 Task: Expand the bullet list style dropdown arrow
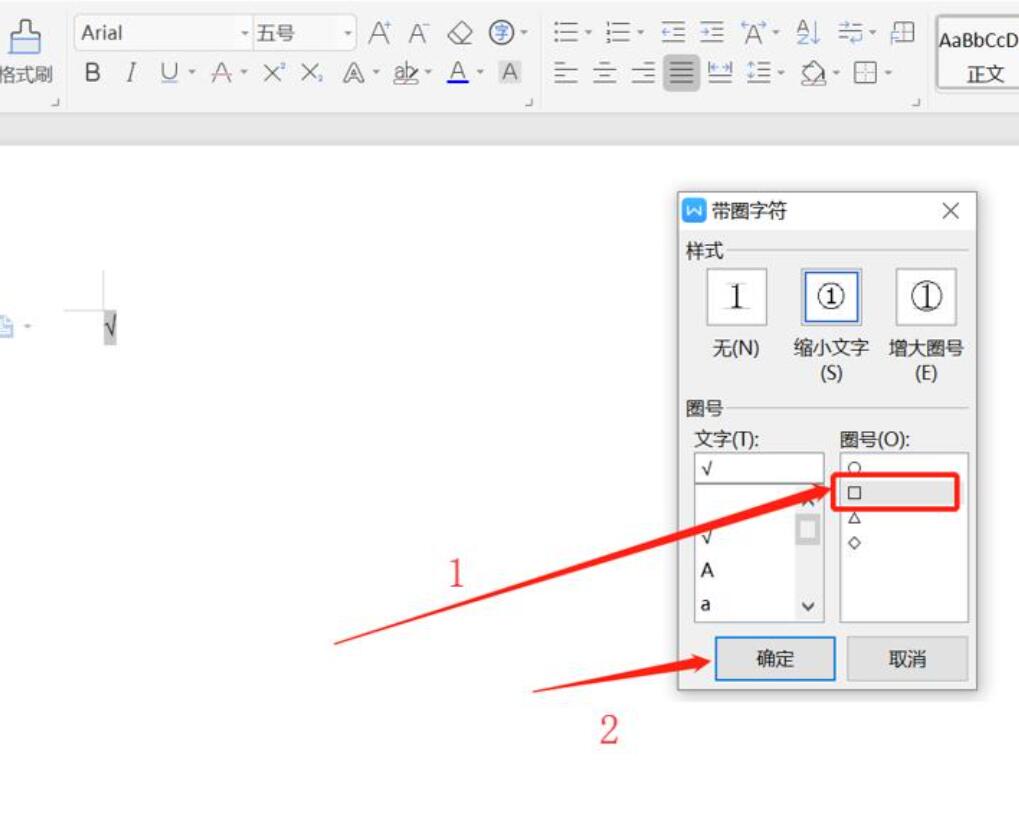click(588, 32)
